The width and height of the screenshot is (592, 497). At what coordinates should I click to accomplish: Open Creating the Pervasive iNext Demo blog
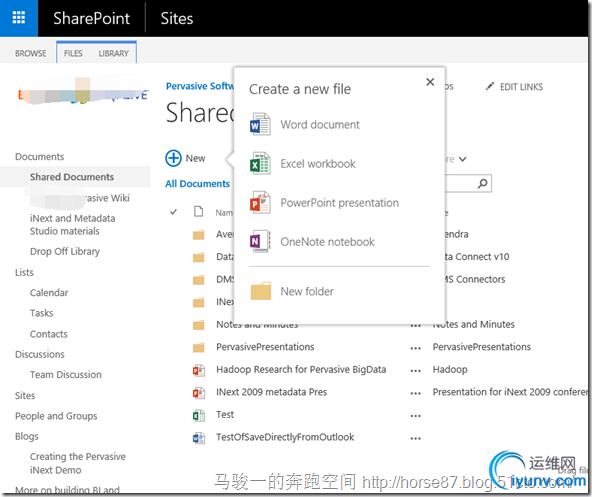tap(78, 463)
